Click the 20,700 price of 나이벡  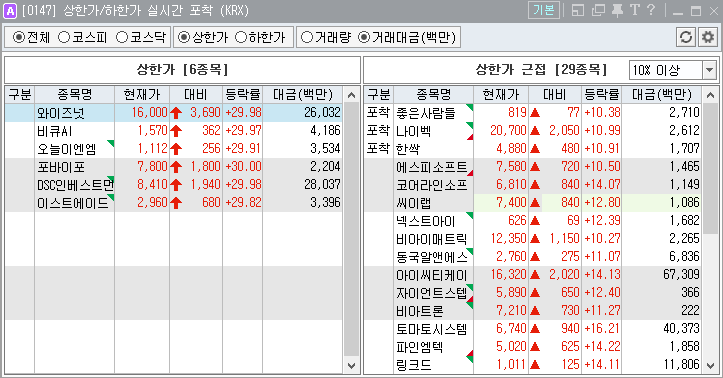point(508,130)
